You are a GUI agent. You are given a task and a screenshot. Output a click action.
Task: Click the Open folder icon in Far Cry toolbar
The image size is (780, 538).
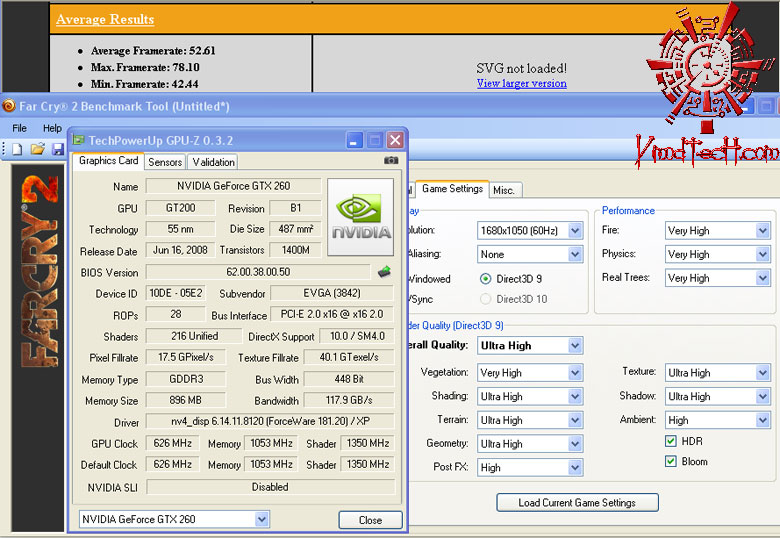(x=37, y=149)
